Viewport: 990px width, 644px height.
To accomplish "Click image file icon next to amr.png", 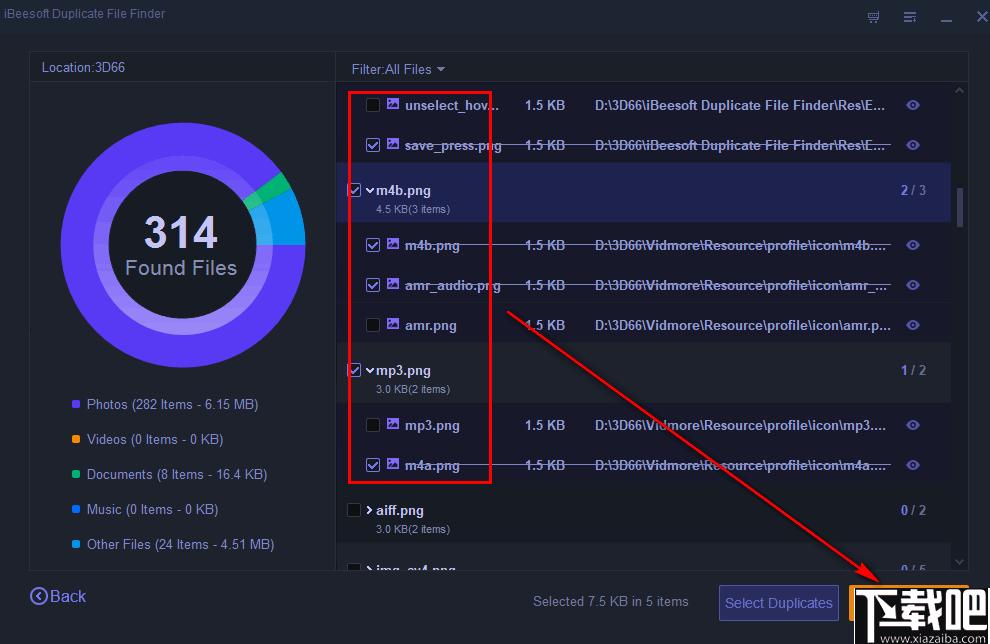I will 393,324.
